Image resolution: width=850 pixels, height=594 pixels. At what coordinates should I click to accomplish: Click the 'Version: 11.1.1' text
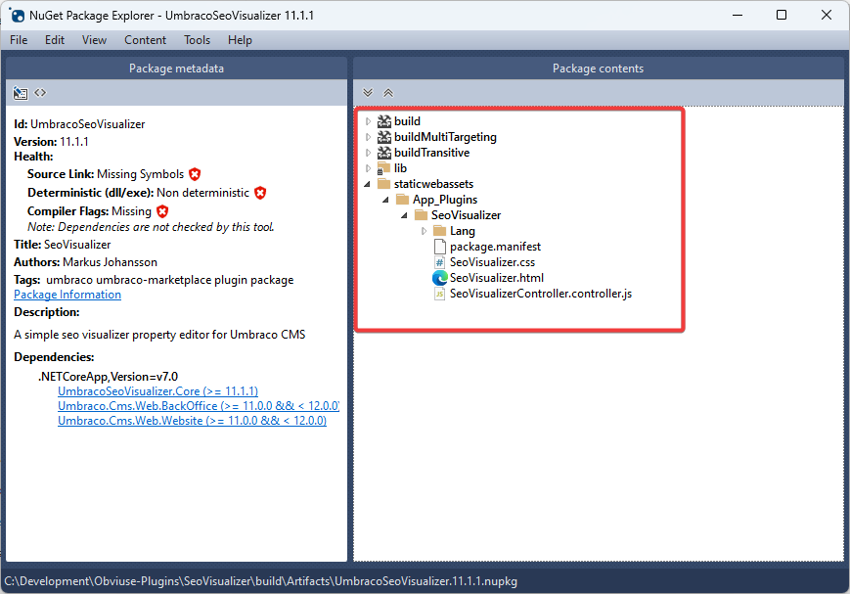(51, 141)
